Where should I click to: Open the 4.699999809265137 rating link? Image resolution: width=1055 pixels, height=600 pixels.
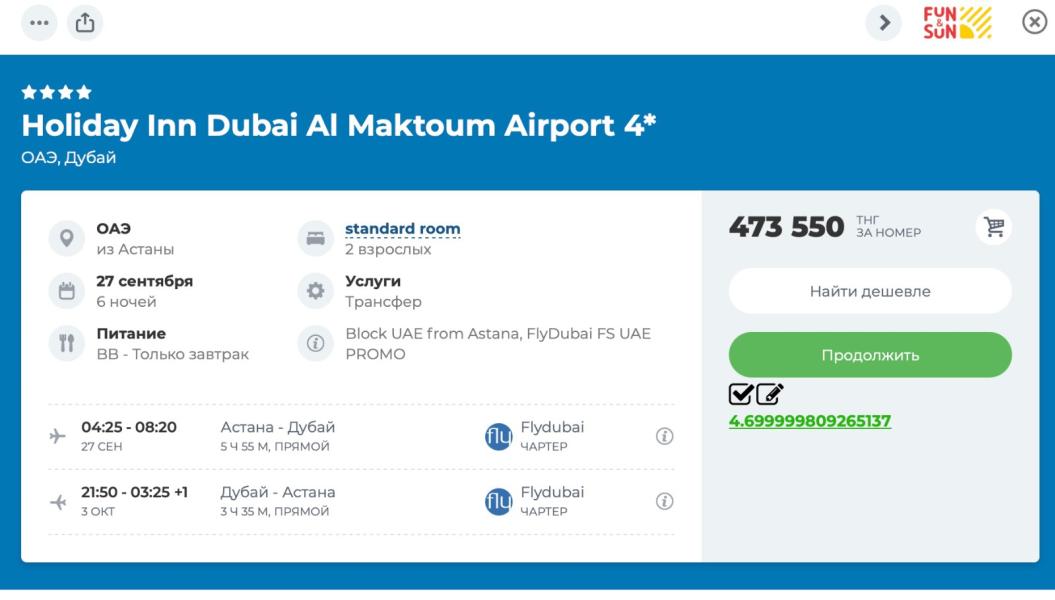coord(809,421)
